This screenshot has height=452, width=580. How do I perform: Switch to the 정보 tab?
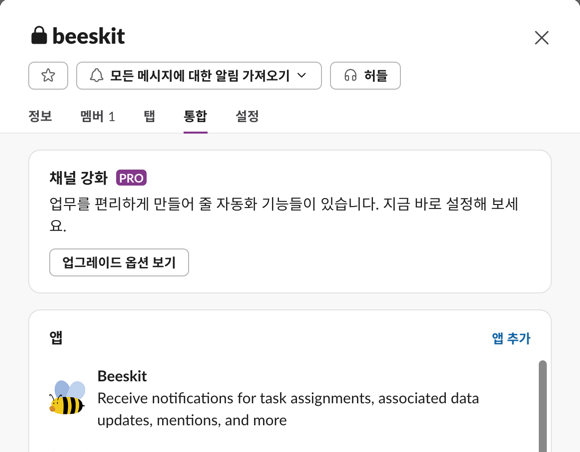coord(40,117)
